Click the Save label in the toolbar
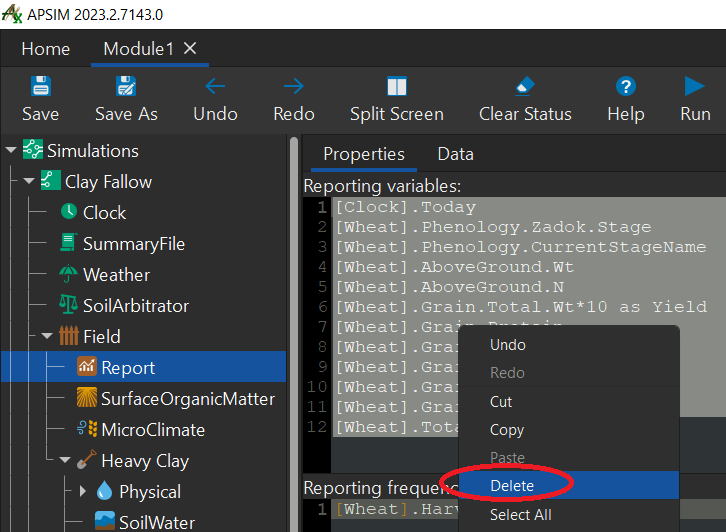 41,114
